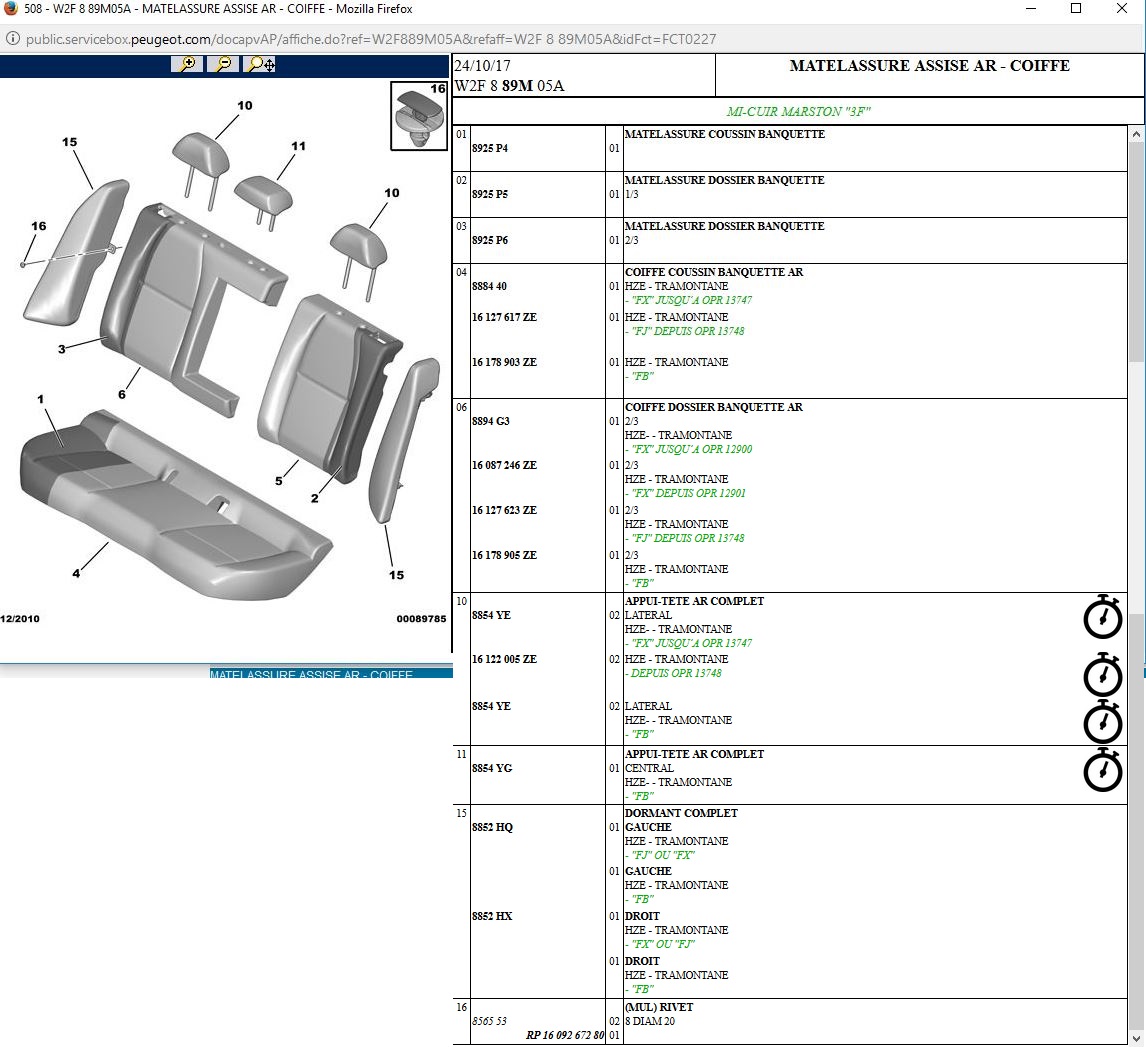
Task: Click callout 5 on the right backrest cover
Action: (x=278, y=481)
